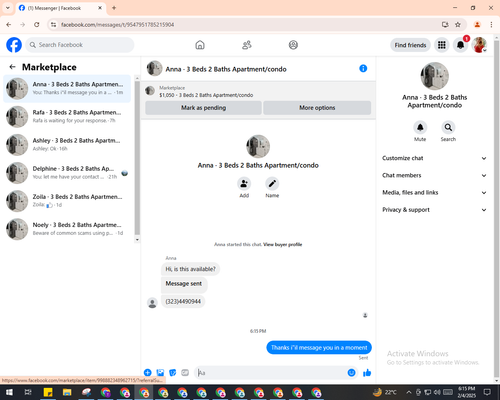The height and width of the screenshot is (400, 500).
Task: Open the Friends icon in top navigation
Action: (247, 45)
